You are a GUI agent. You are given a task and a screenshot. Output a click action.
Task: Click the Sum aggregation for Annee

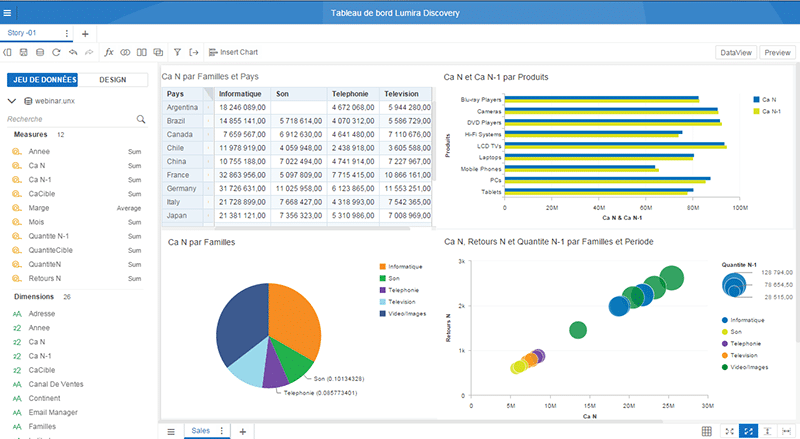(135, 152)
